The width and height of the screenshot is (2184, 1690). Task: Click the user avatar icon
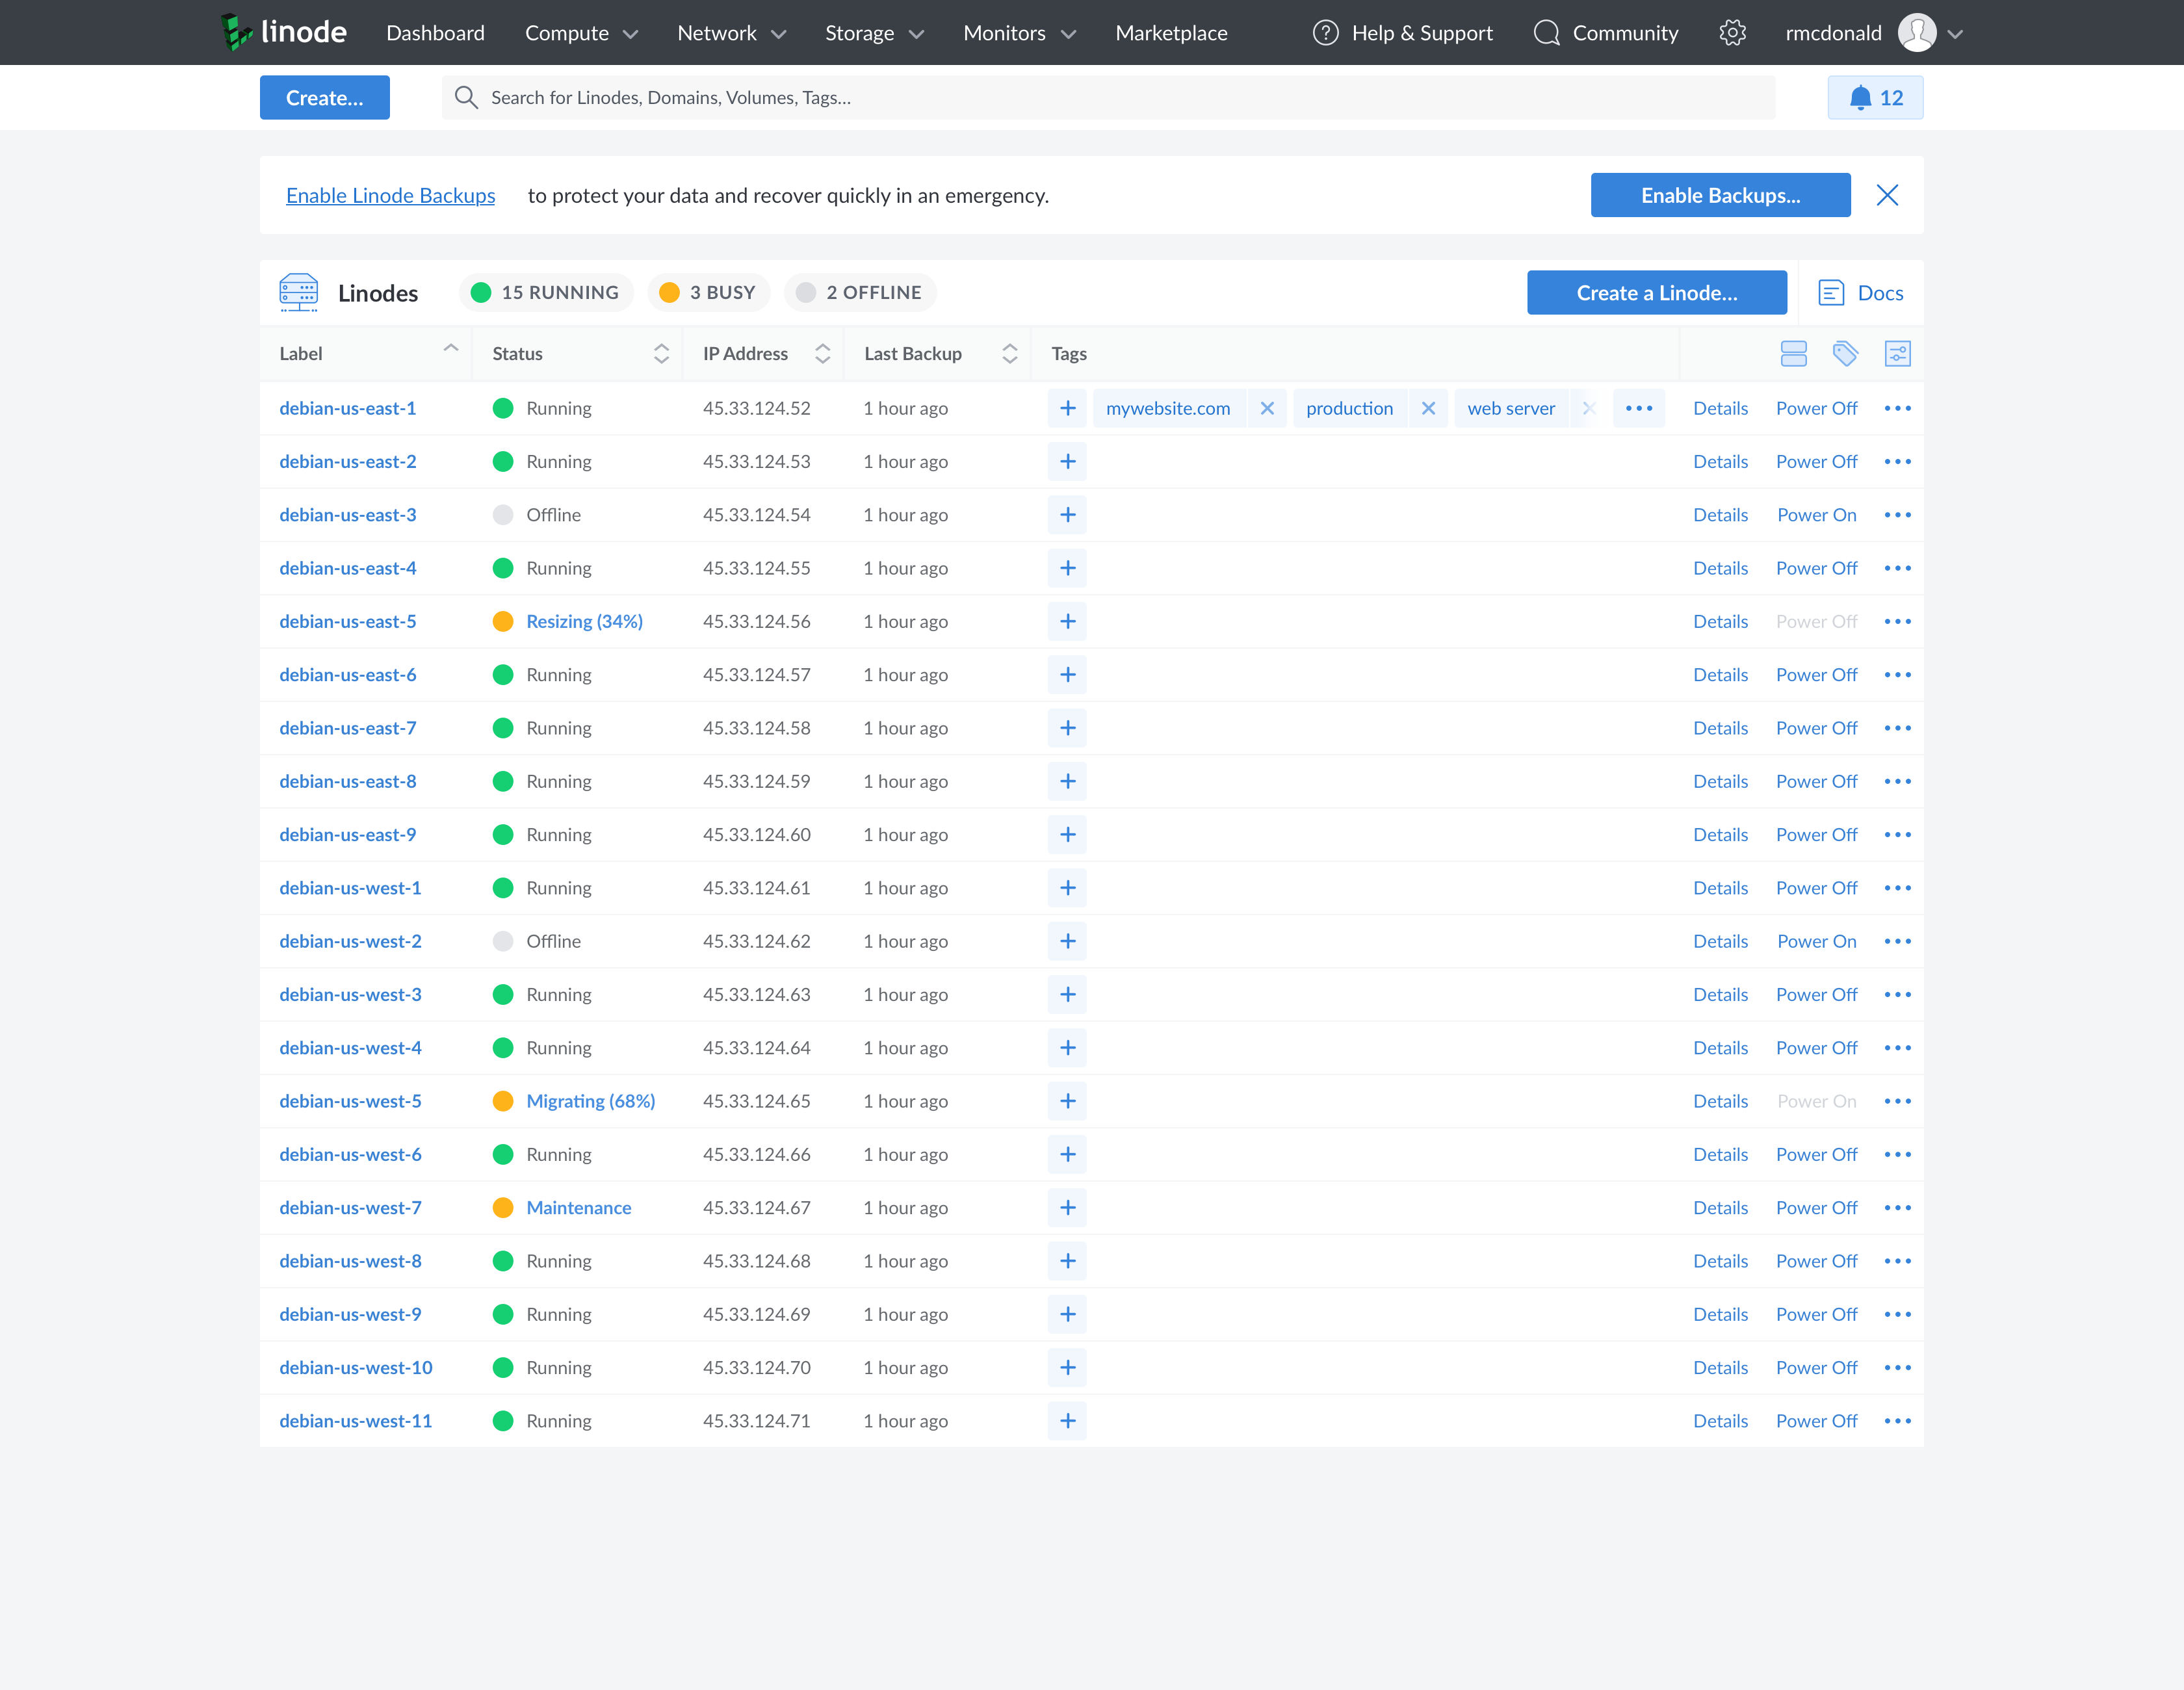pyautogui.click(x=1917, y=33)
